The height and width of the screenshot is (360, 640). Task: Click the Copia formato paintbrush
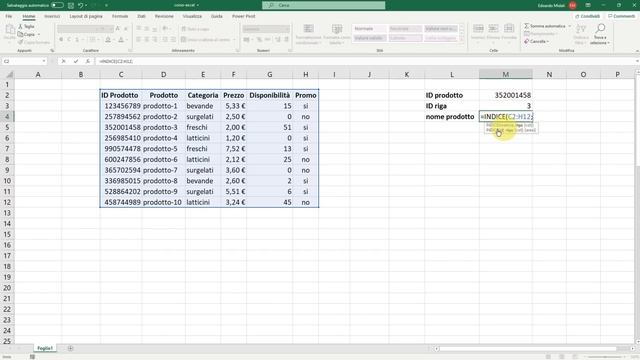click(33, 42)
